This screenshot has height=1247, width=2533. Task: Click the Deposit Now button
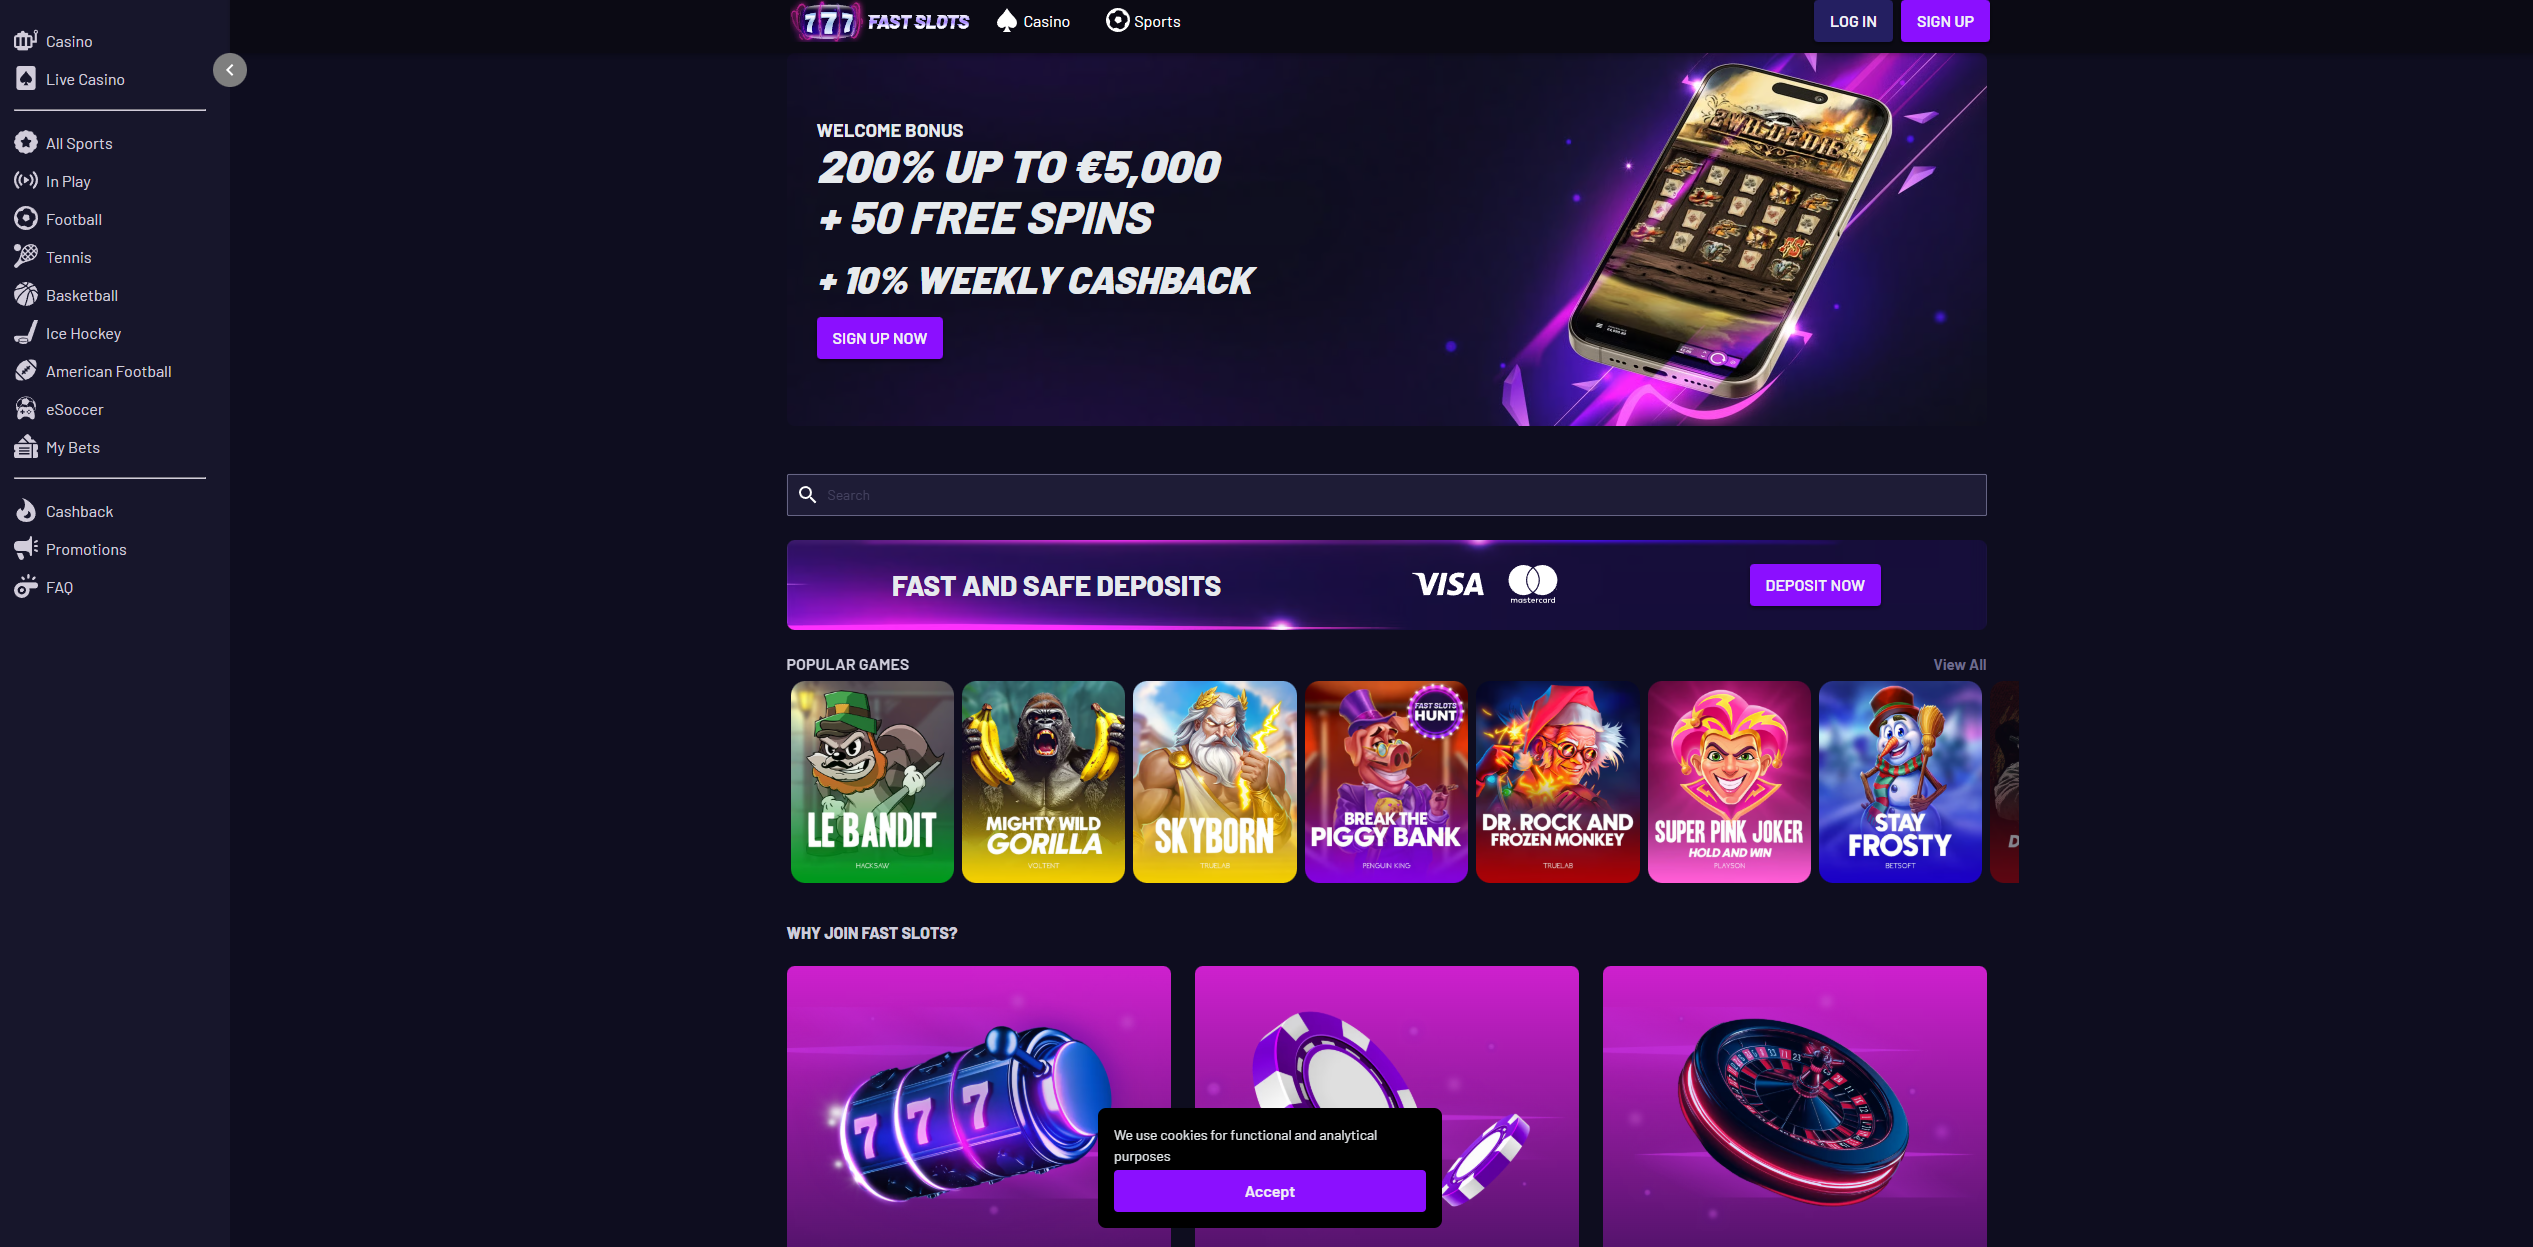pos(1814,585)
